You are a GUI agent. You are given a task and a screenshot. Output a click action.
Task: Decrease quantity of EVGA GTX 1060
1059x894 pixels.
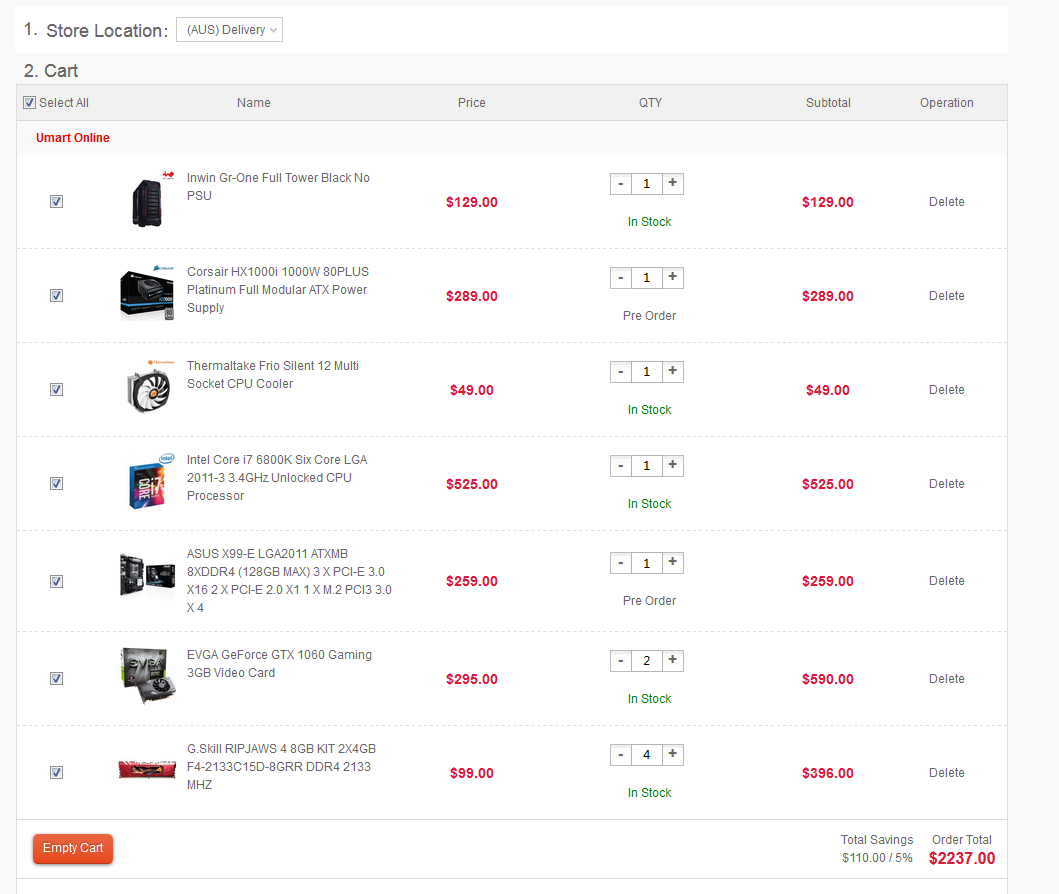[x=621, y=660]
